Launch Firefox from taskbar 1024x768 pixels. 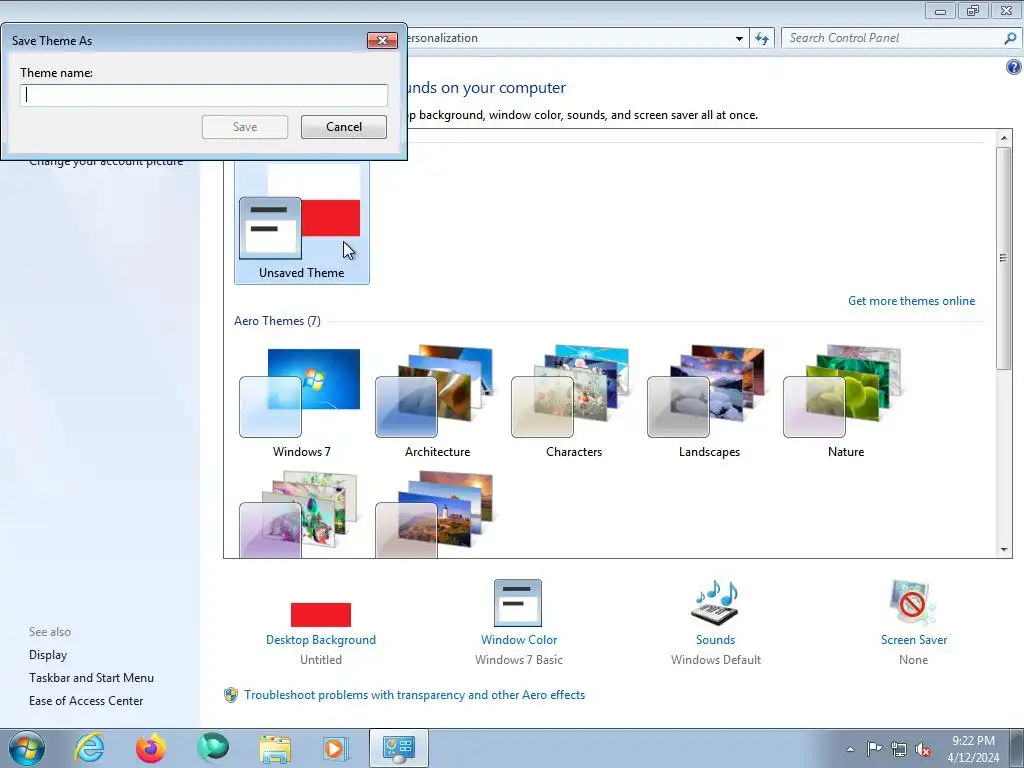[x=150, y=748]
